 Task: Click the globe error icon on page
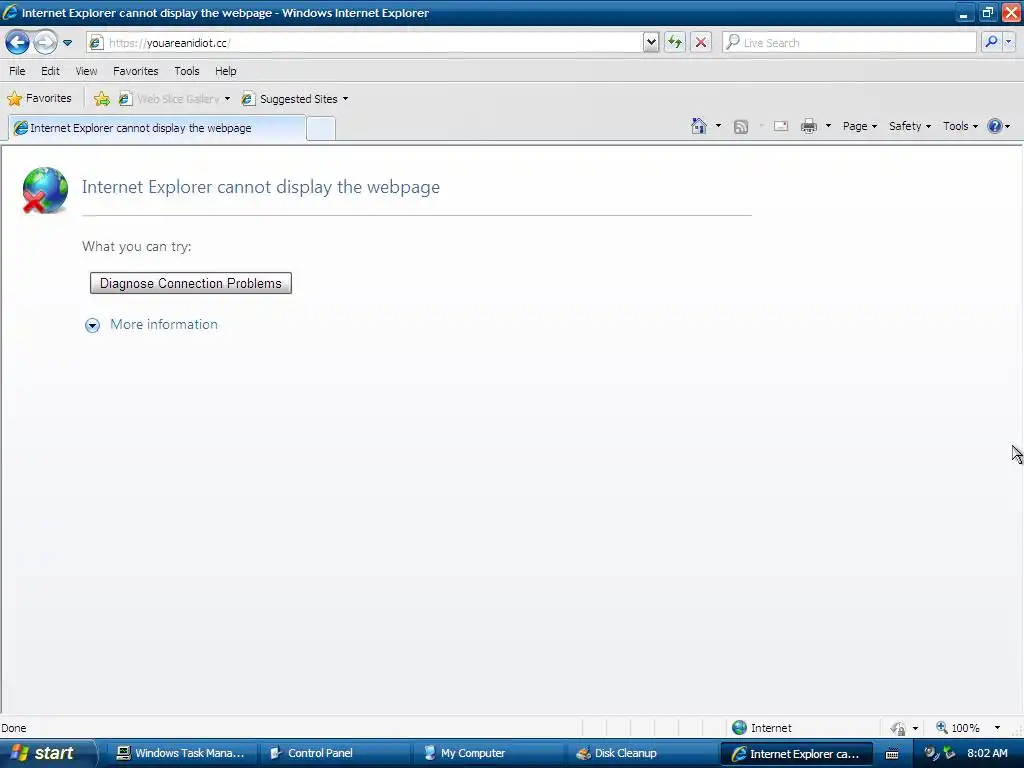tap(44, 190)
